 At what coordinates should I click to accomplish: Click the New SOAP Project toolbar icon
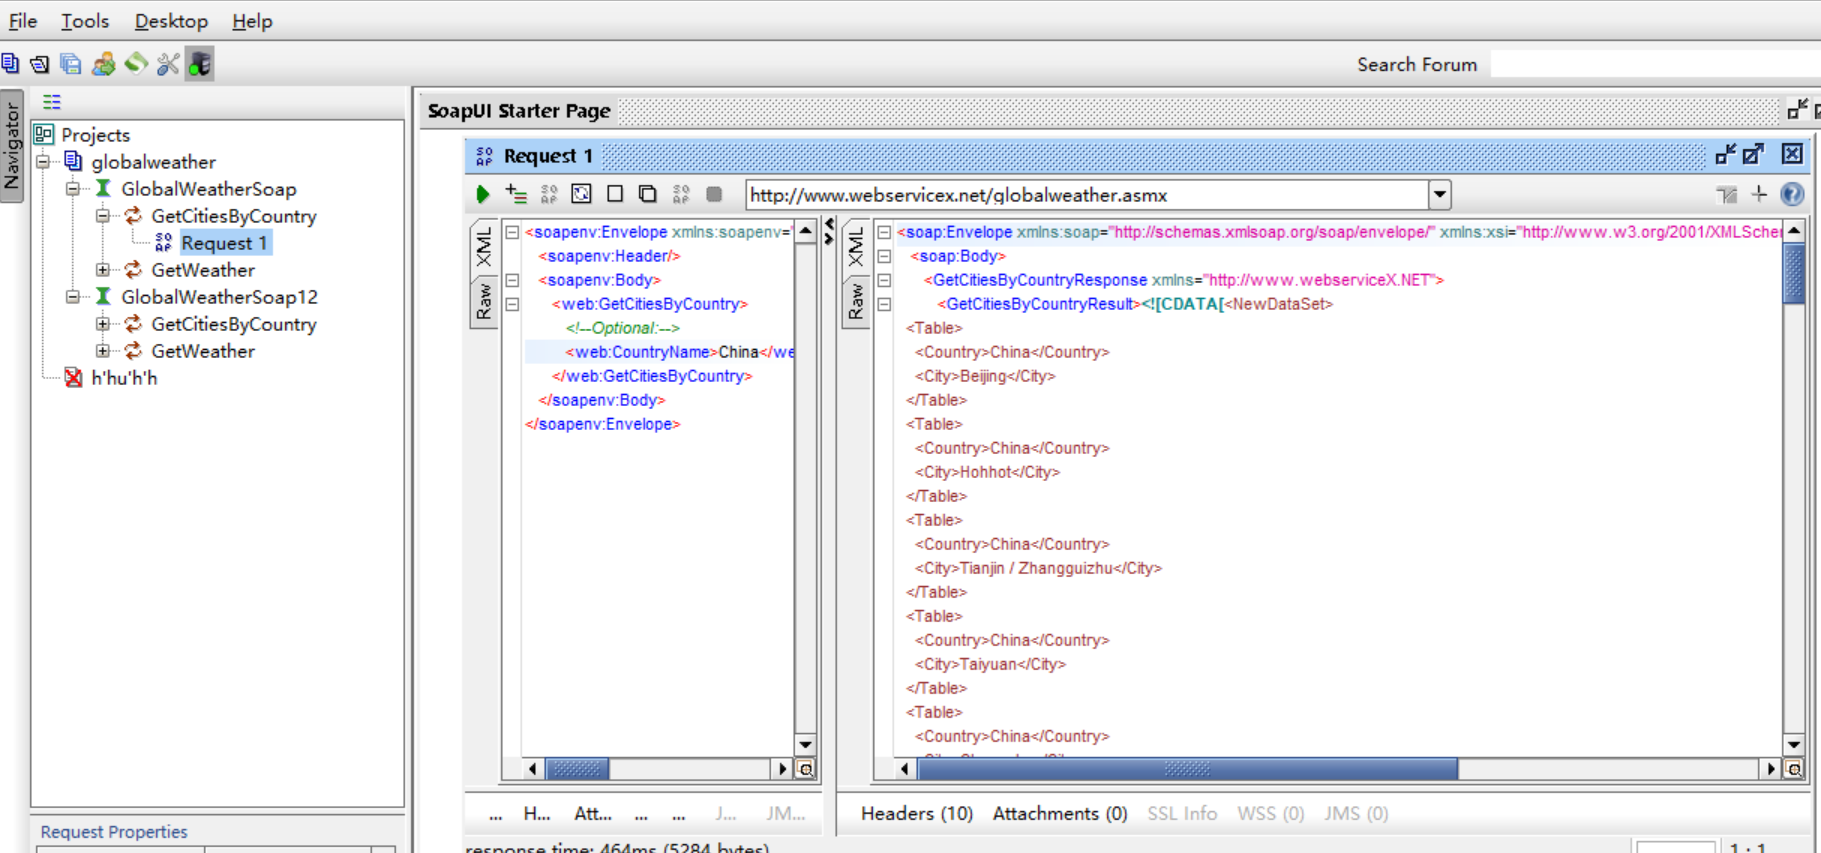[10, 64]
